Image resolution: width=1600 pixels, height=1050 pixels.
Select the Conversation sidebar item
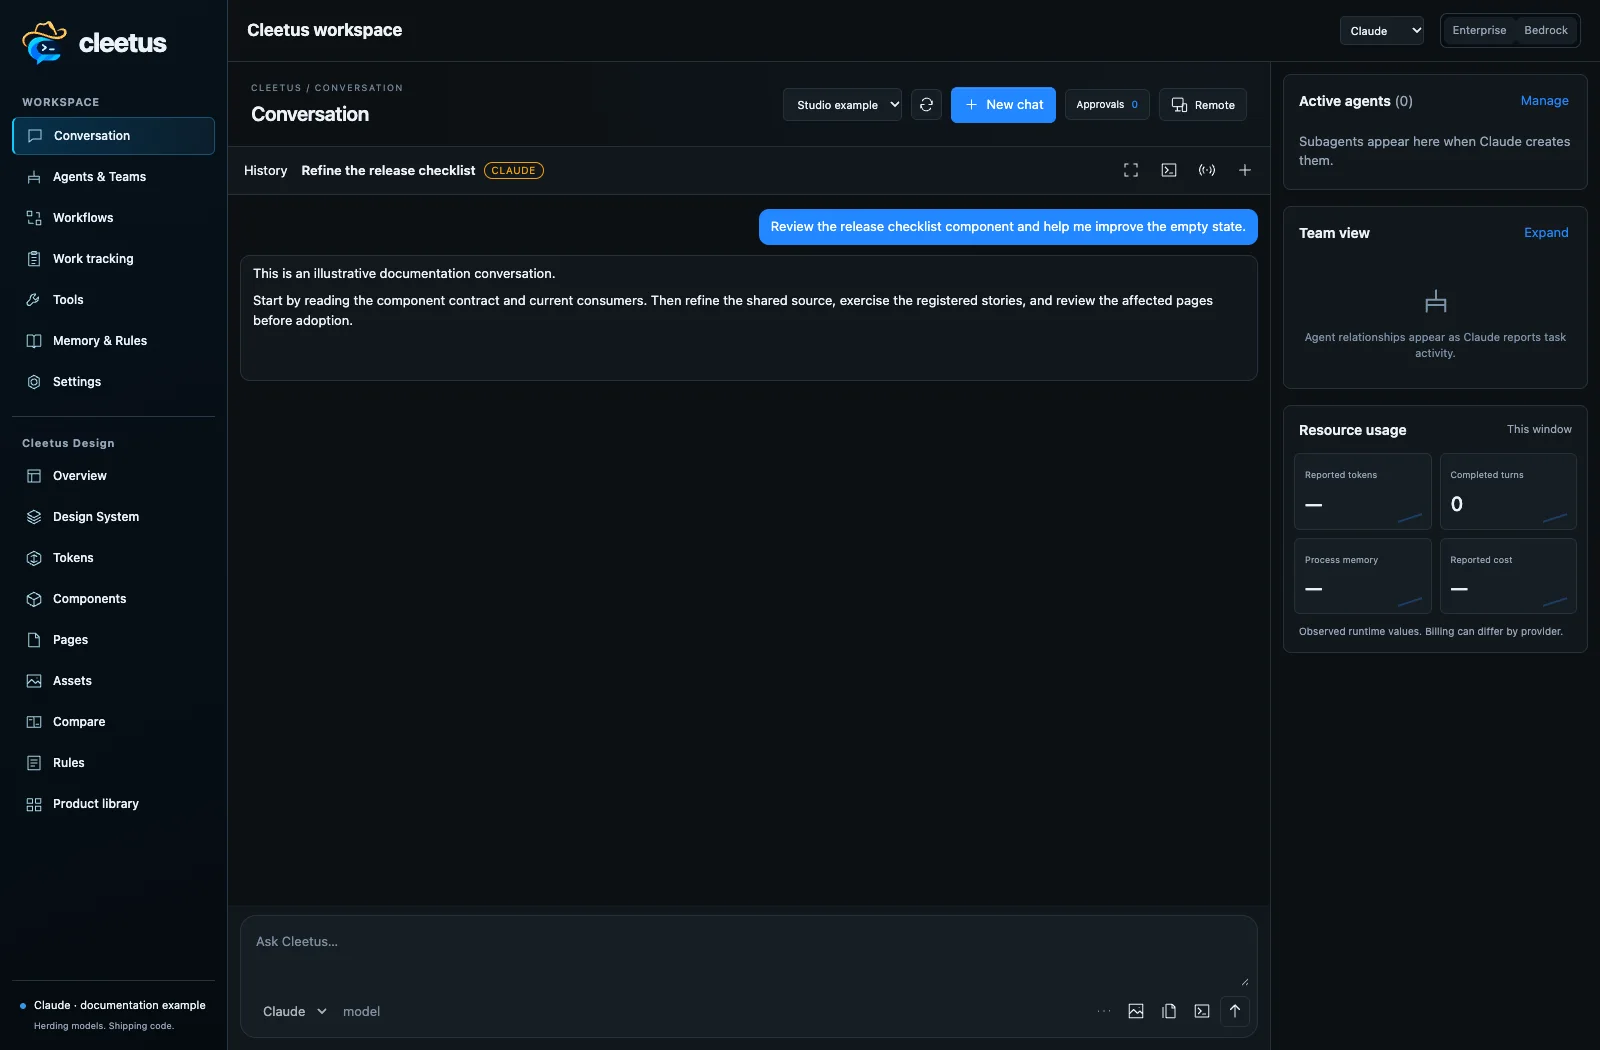click(x=113, y=136)
